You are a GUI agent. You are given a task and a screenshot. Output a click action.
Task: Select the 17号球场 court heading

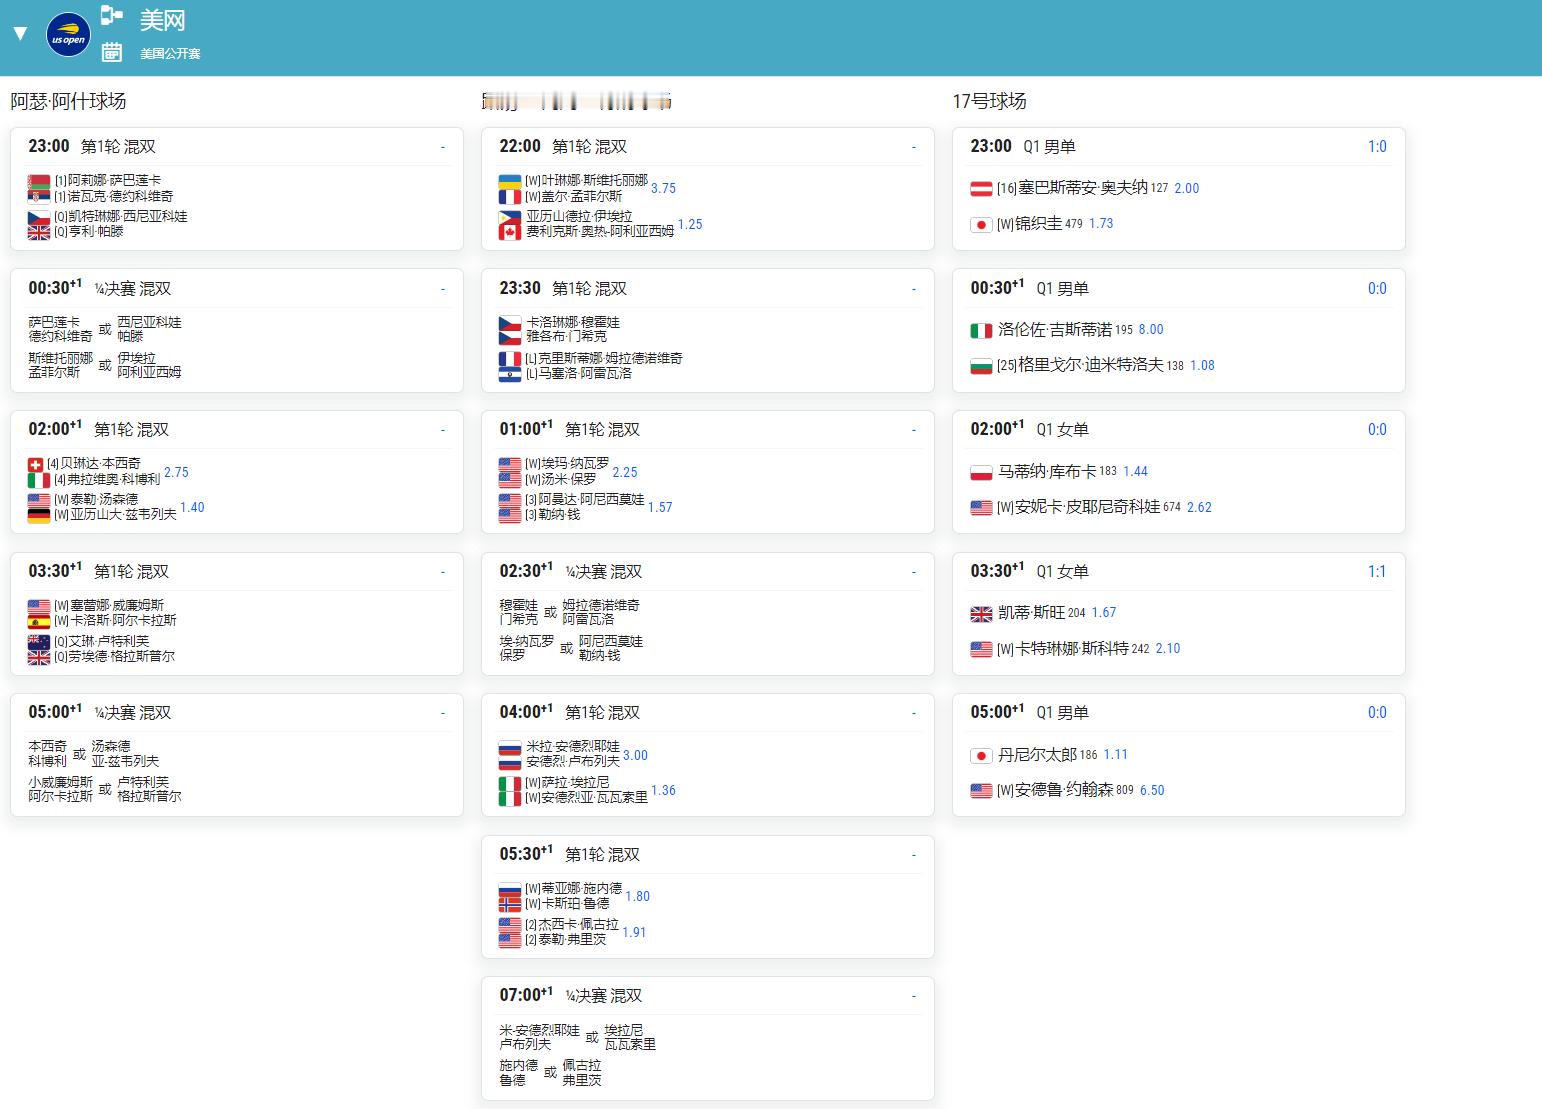pos(989,101)
